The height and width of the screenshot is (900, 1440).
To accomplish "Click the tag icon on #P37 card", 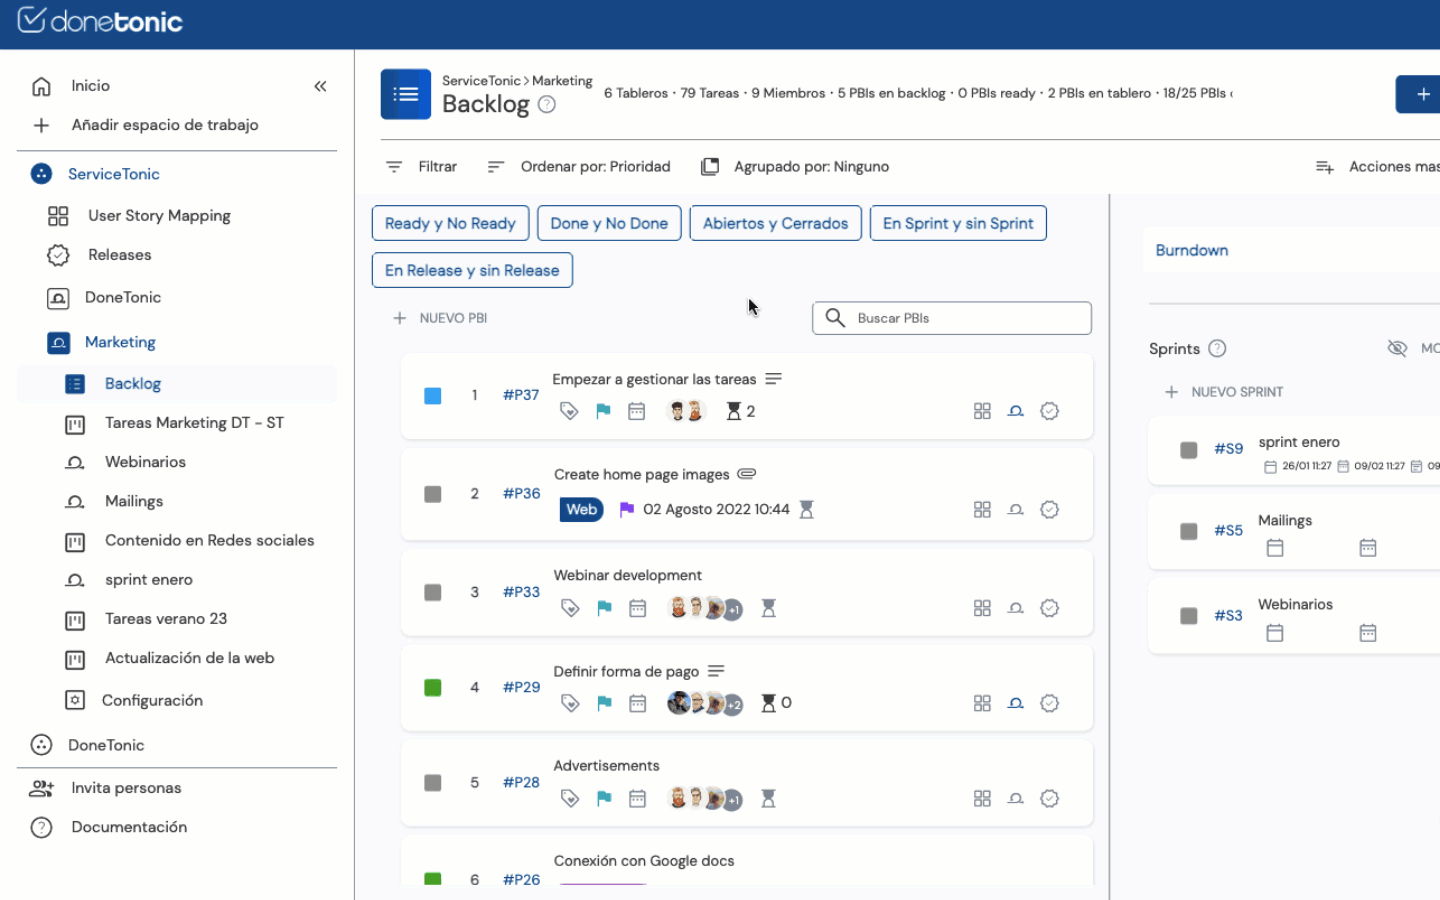I will coord(569,411).
